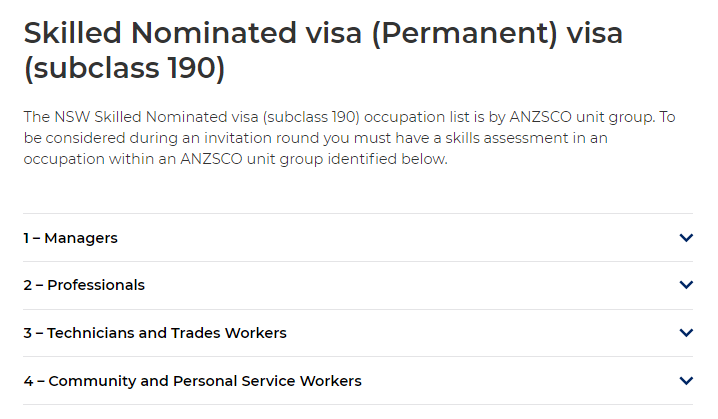Viewport: 718px width, 419px height.
Task: Click "The NSW Skilled Nominated visa" in the intro
Action: 141,117
